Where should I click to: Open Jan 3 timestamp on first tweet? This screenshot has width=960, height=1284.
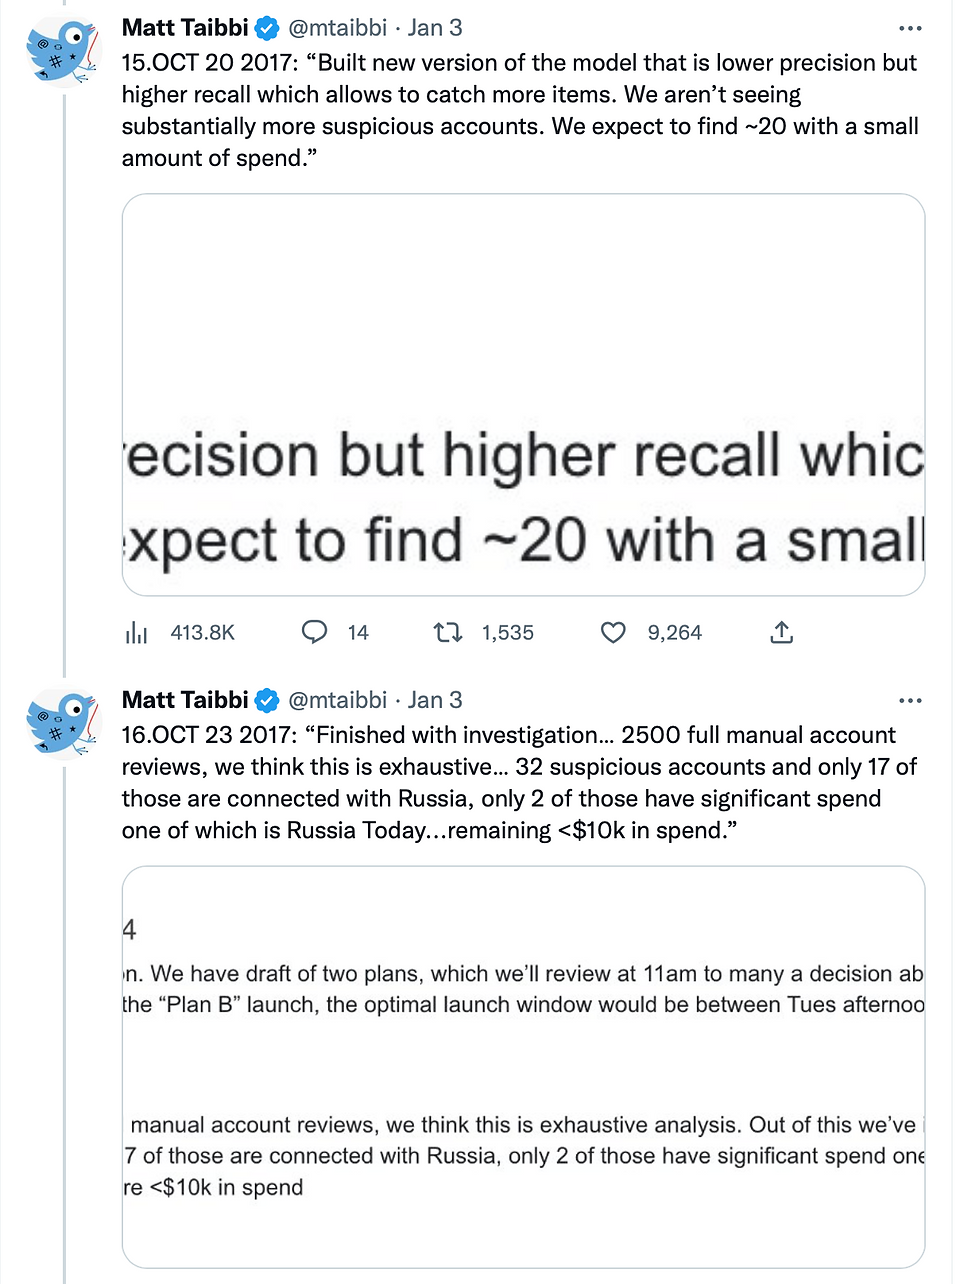(x=435, y=28)
